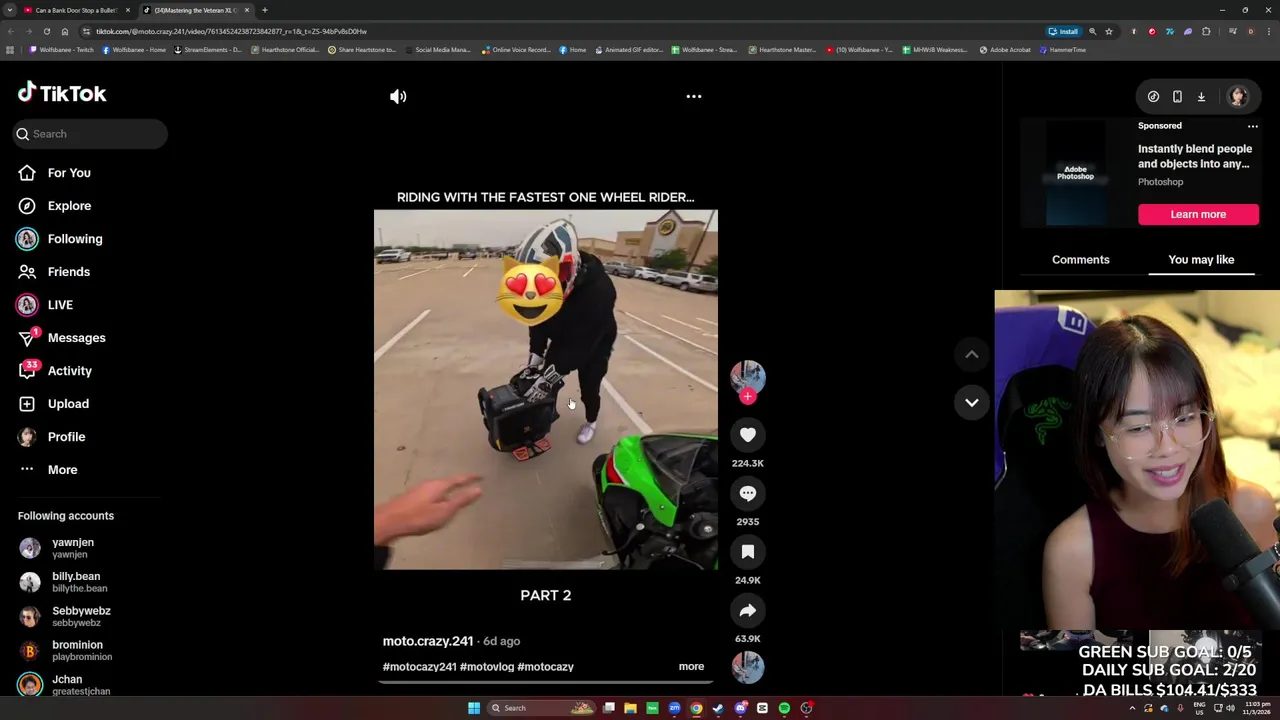Open creator avatar beside the video
1280x720 pixels.
click(747, 377)
